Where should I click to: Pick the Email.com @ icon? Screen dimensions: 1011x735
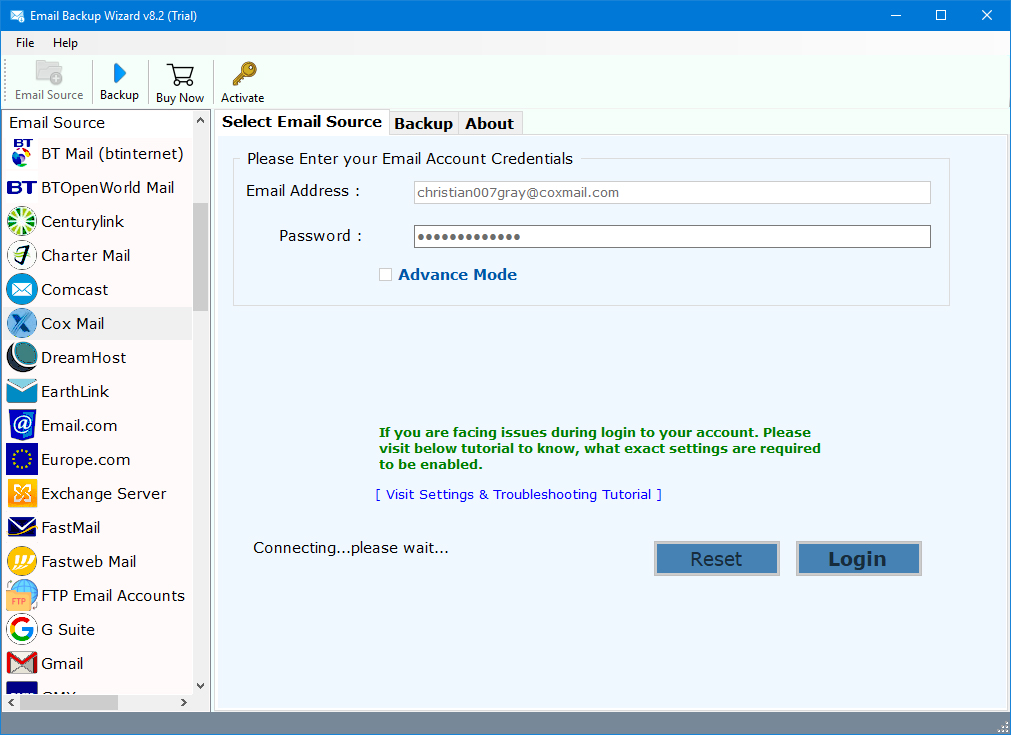pyautogui.click(x=21, y=426)
